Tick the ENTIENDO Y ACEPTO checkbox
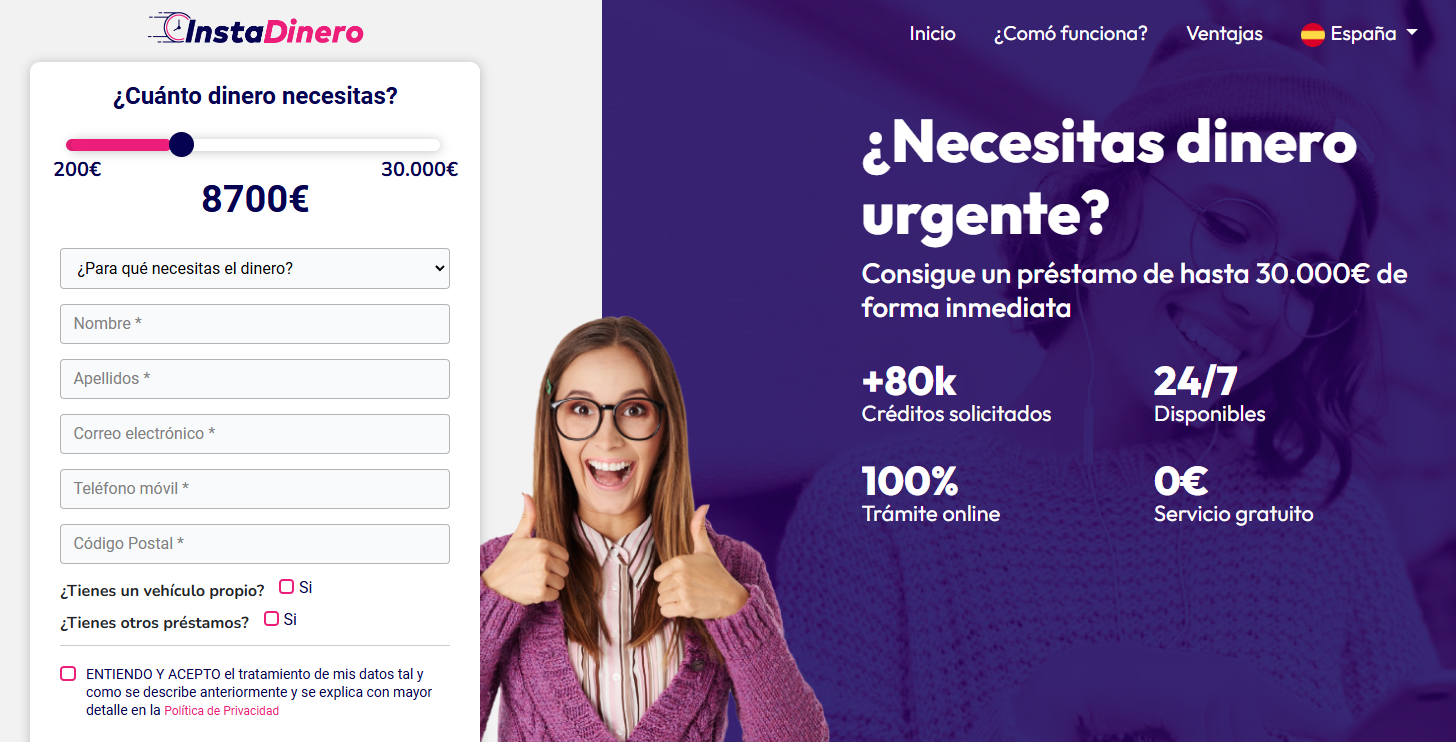Screen dimensions: 1456x742 point(68,674)
